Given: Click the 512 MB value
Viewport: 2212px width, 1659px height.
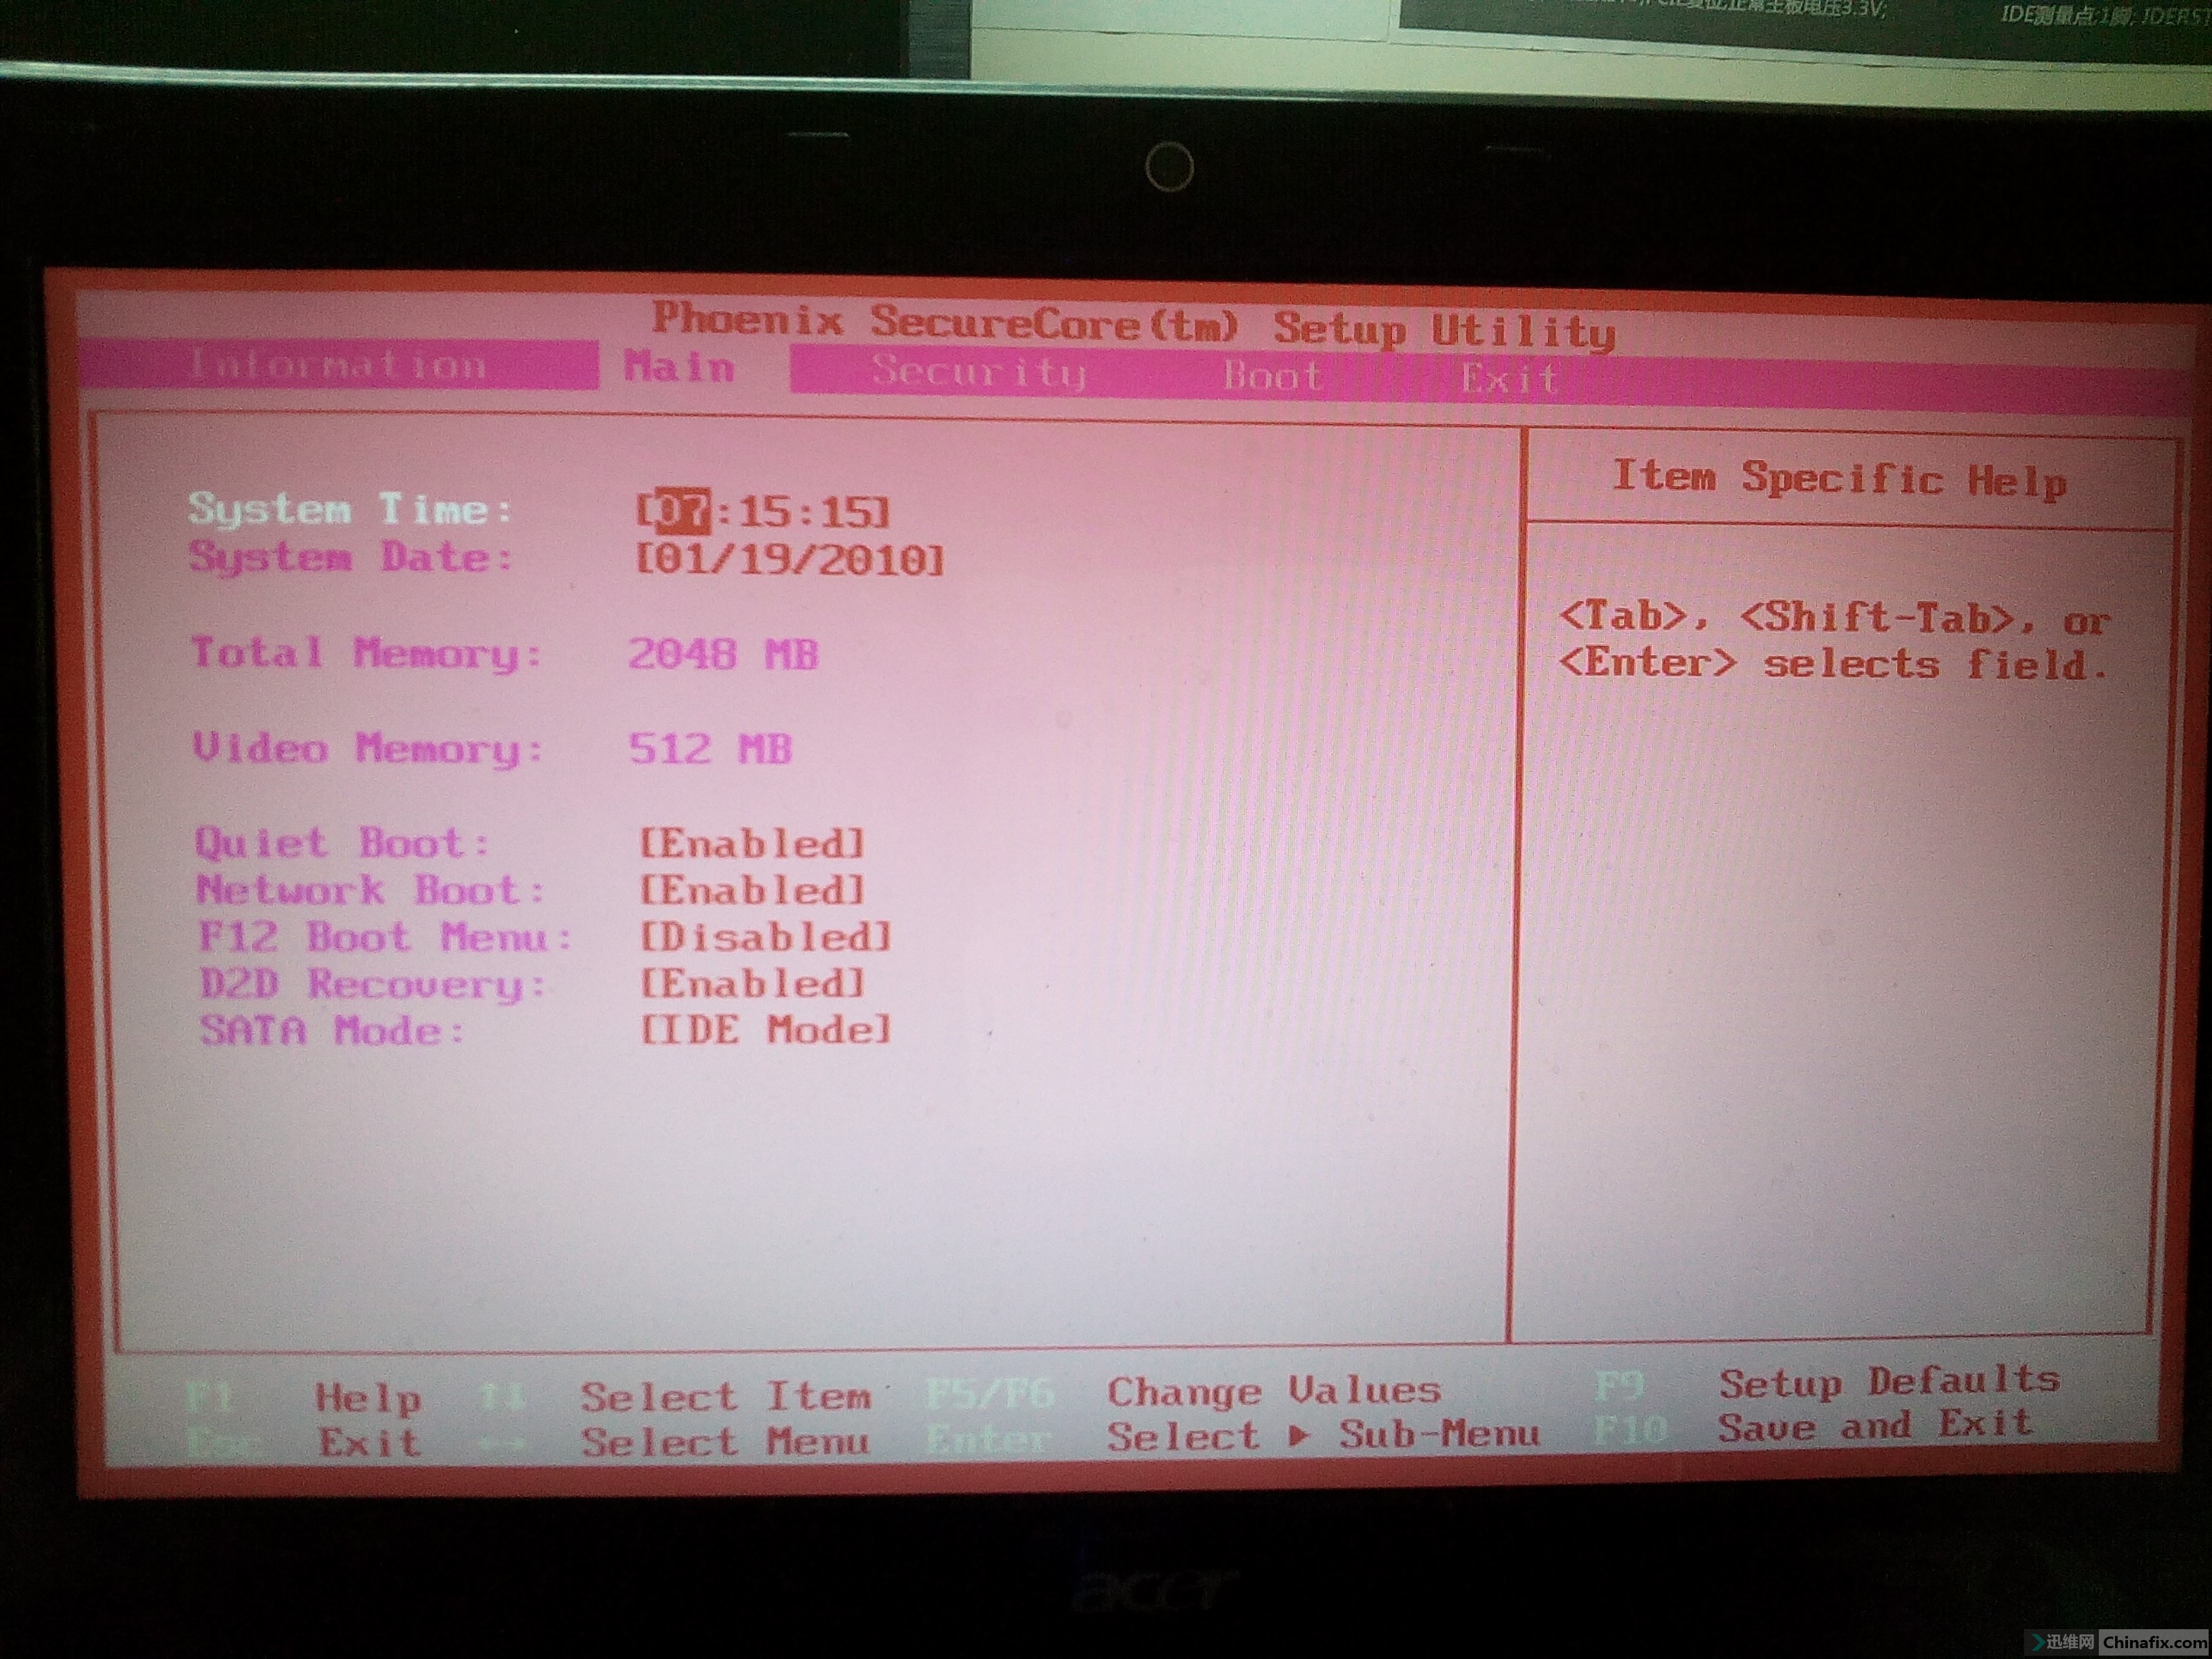Looking at the screenshot, I should click(710, 749).
